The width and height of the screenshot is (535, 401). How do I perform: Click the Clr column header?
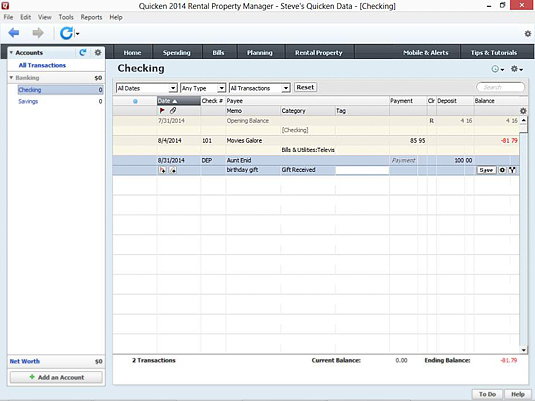tap(431, 101)
